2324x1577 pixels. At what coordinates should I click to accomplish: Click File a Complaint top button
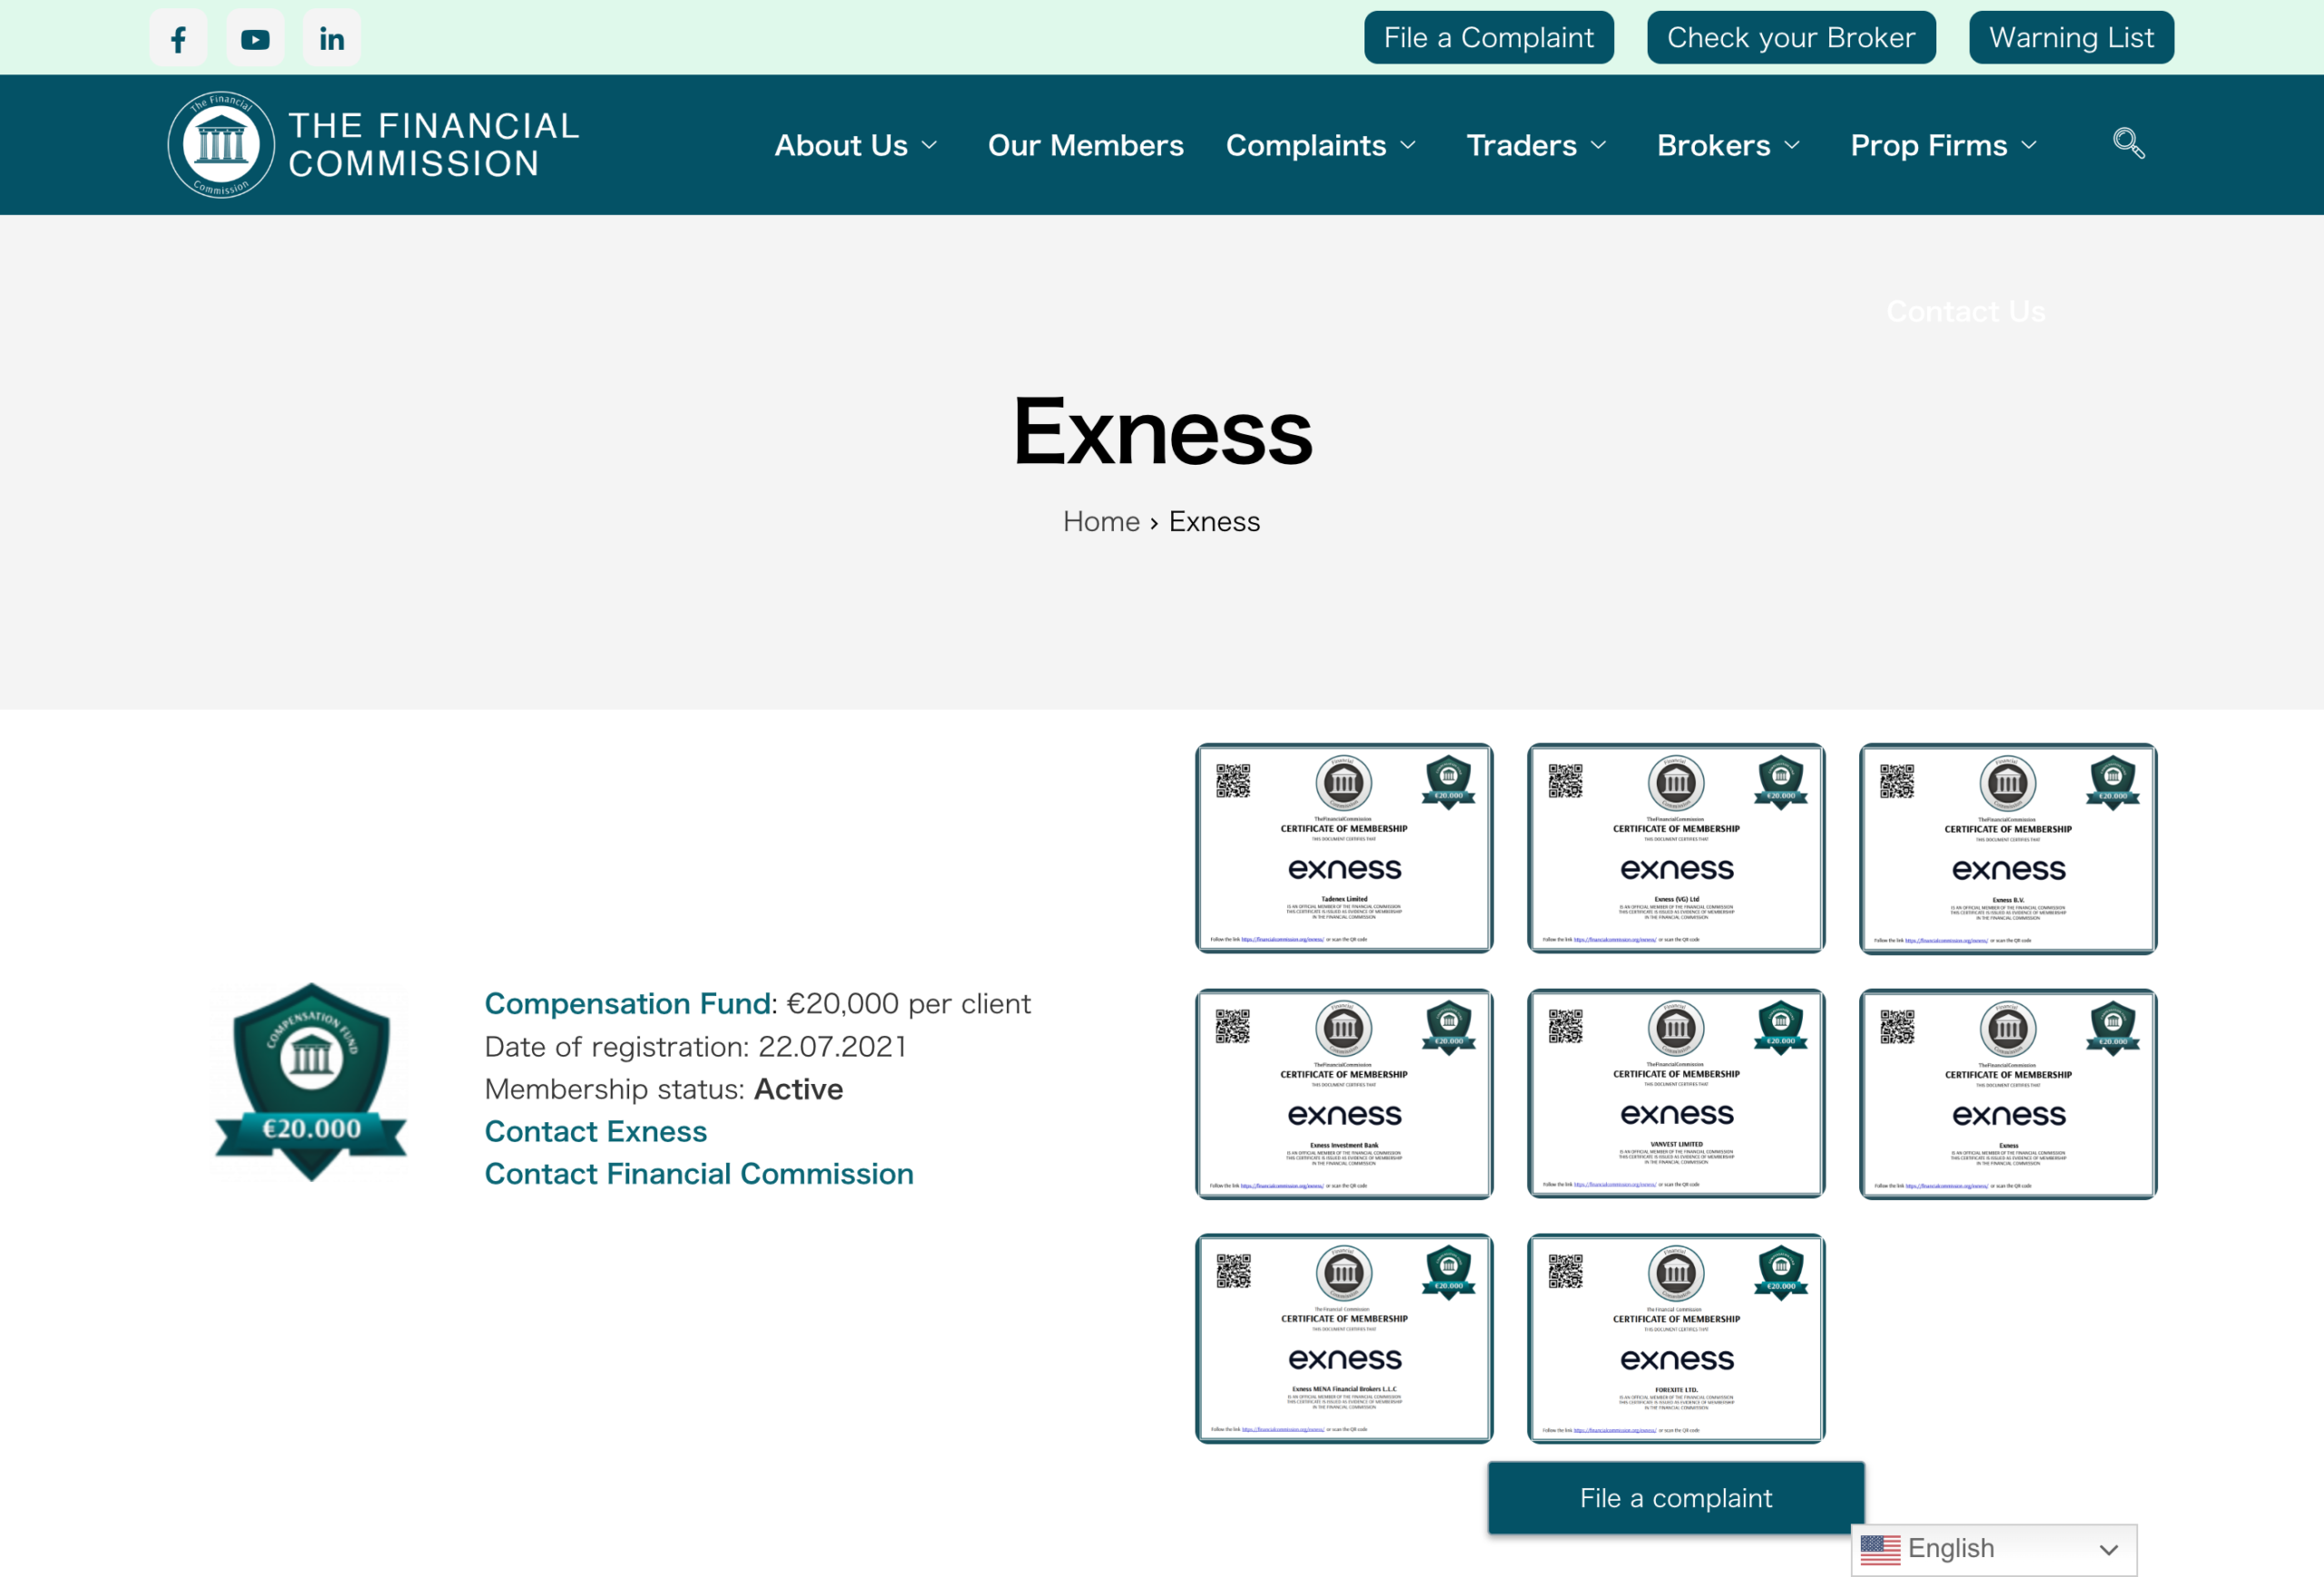point(1488,38)
